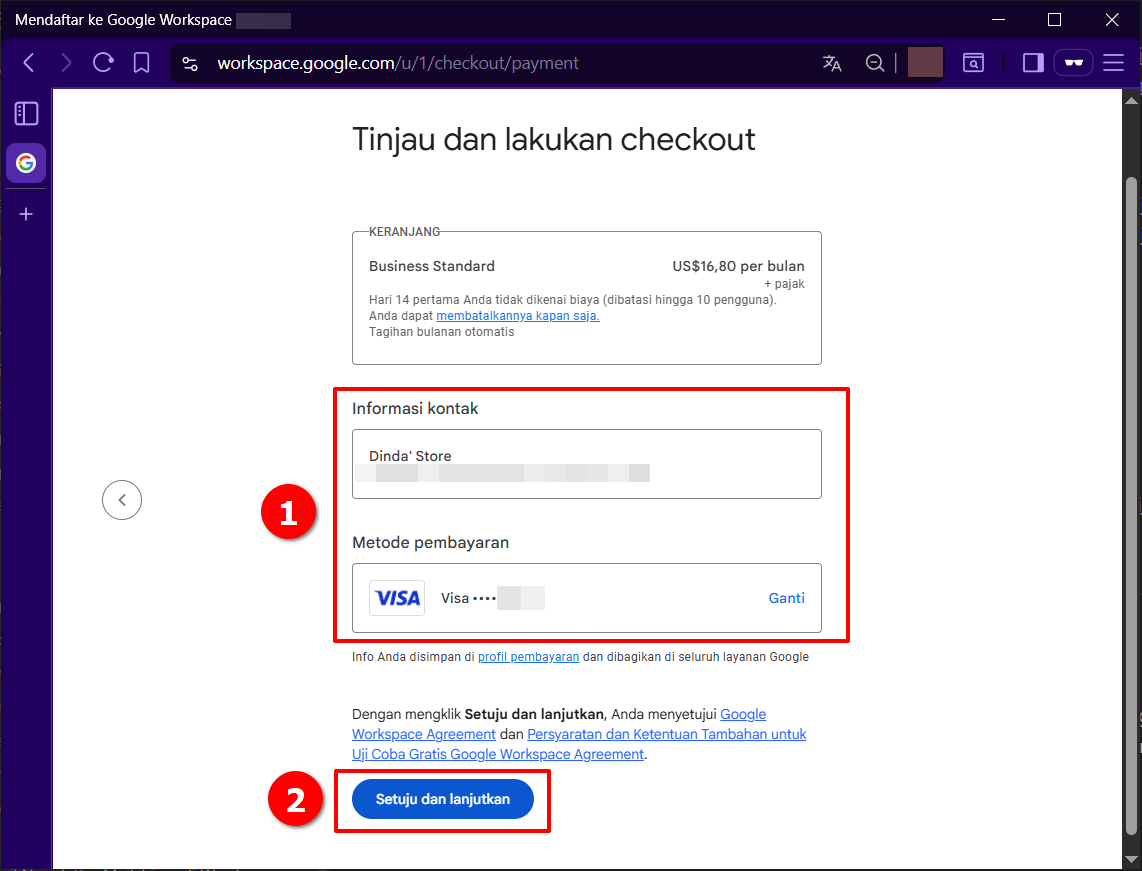Image resolution: width=1142 pixels, height=871 pixels.
Task: Open a new tab with plus icon
Action: 26,214
